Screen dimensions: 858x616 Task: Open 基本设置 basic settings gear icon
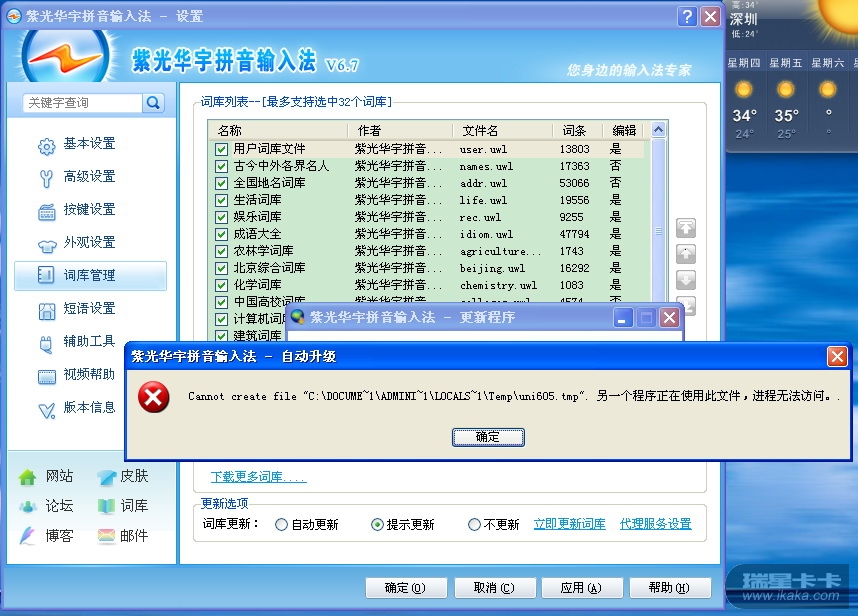tap(47, 146)
